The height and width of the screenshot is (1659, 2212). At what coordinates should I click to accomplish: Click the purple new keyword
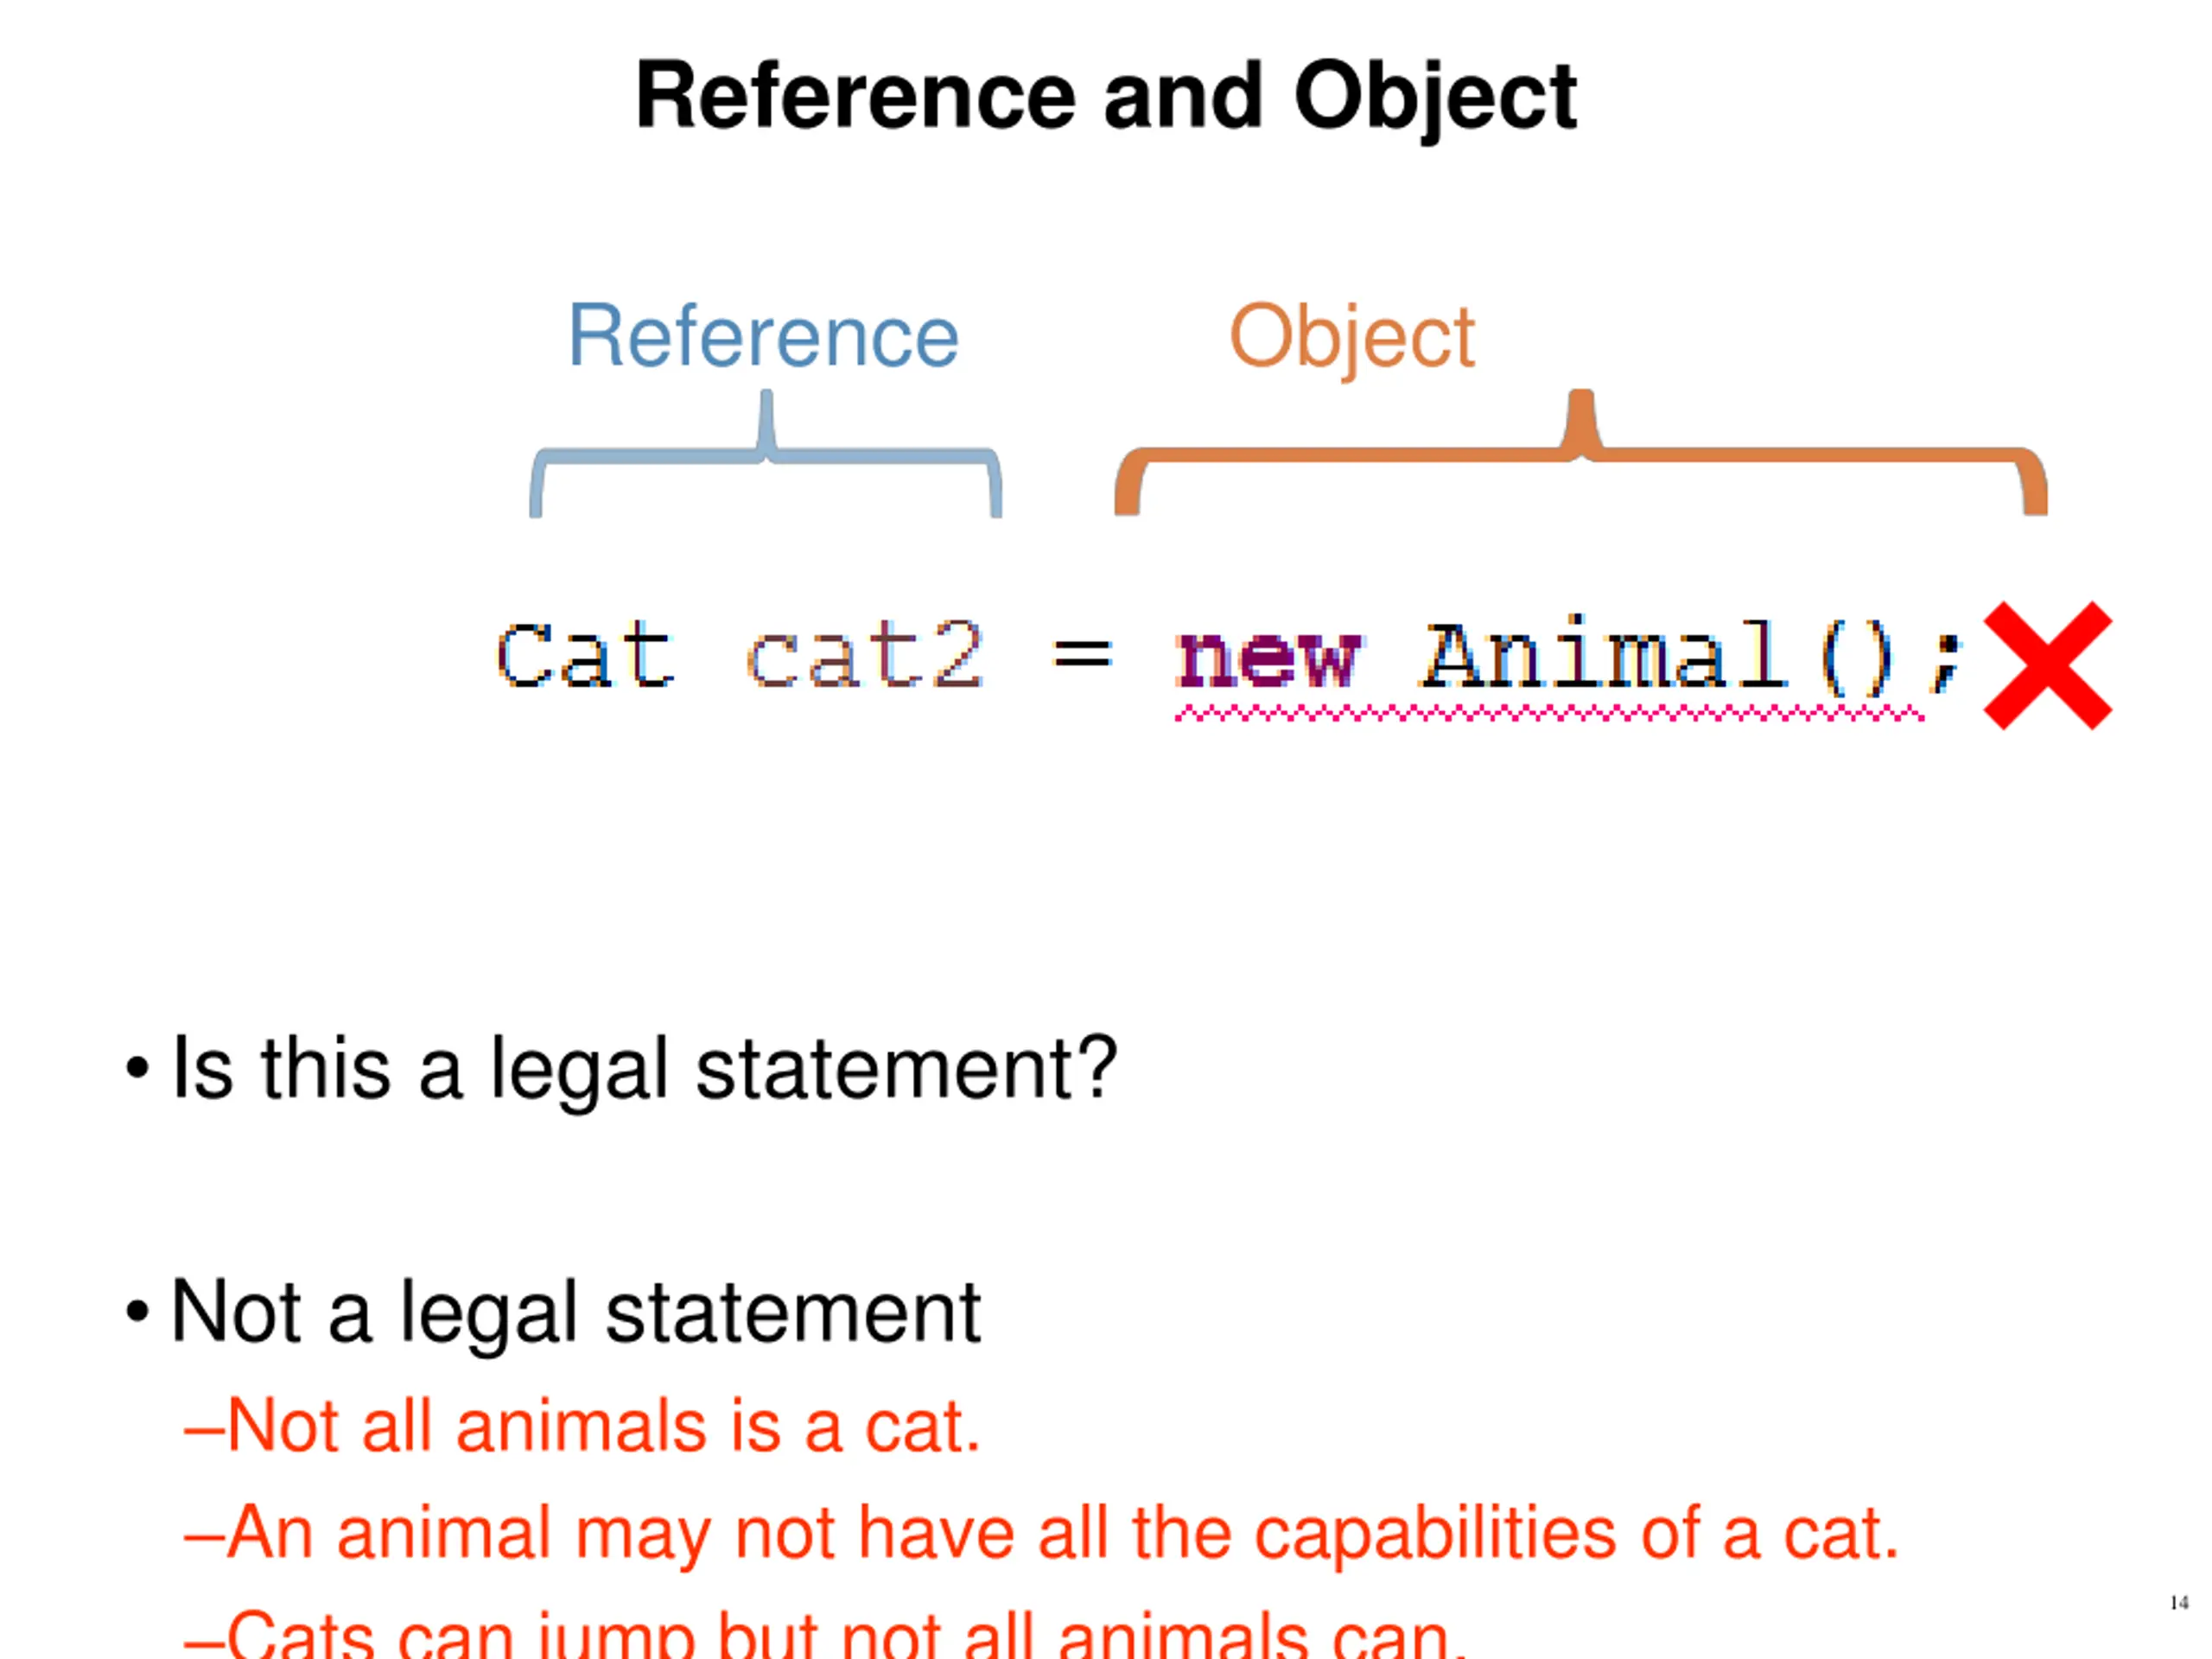pyautogui.click(x=1268, y=658)
